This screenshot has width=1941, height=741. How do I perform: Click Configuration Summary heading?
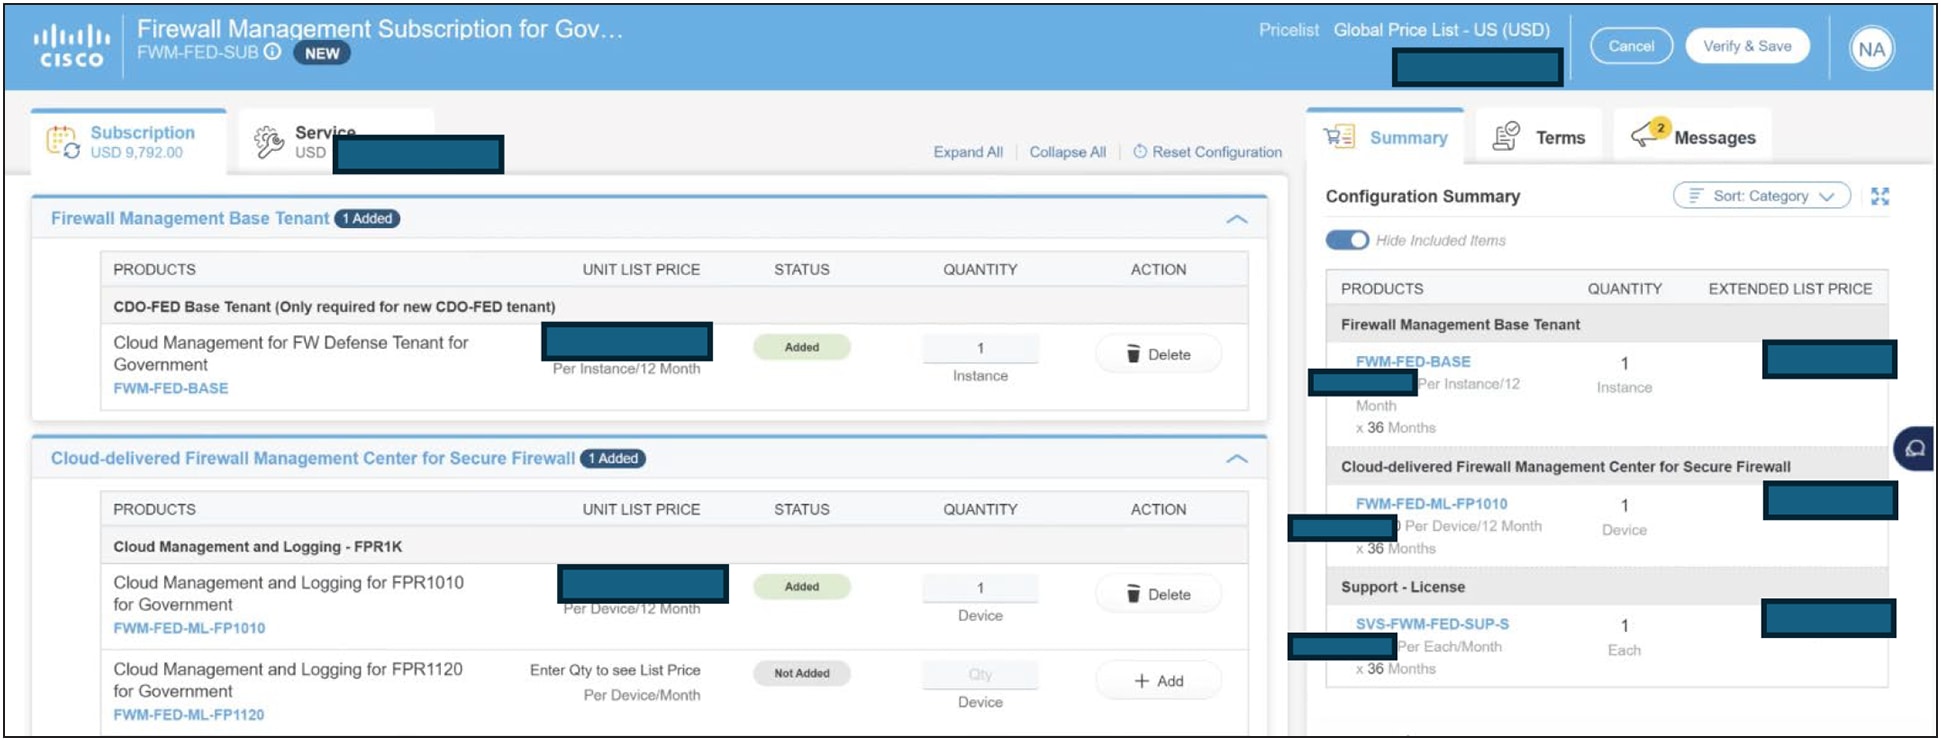(1422, 196)
